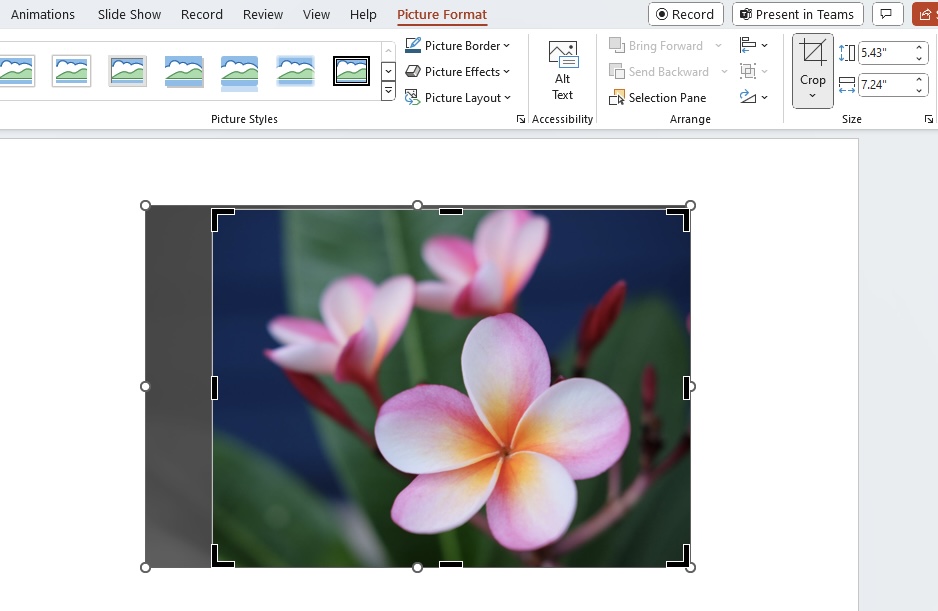
Task: Click the shape width input field
Action: (x=885, y=85)
